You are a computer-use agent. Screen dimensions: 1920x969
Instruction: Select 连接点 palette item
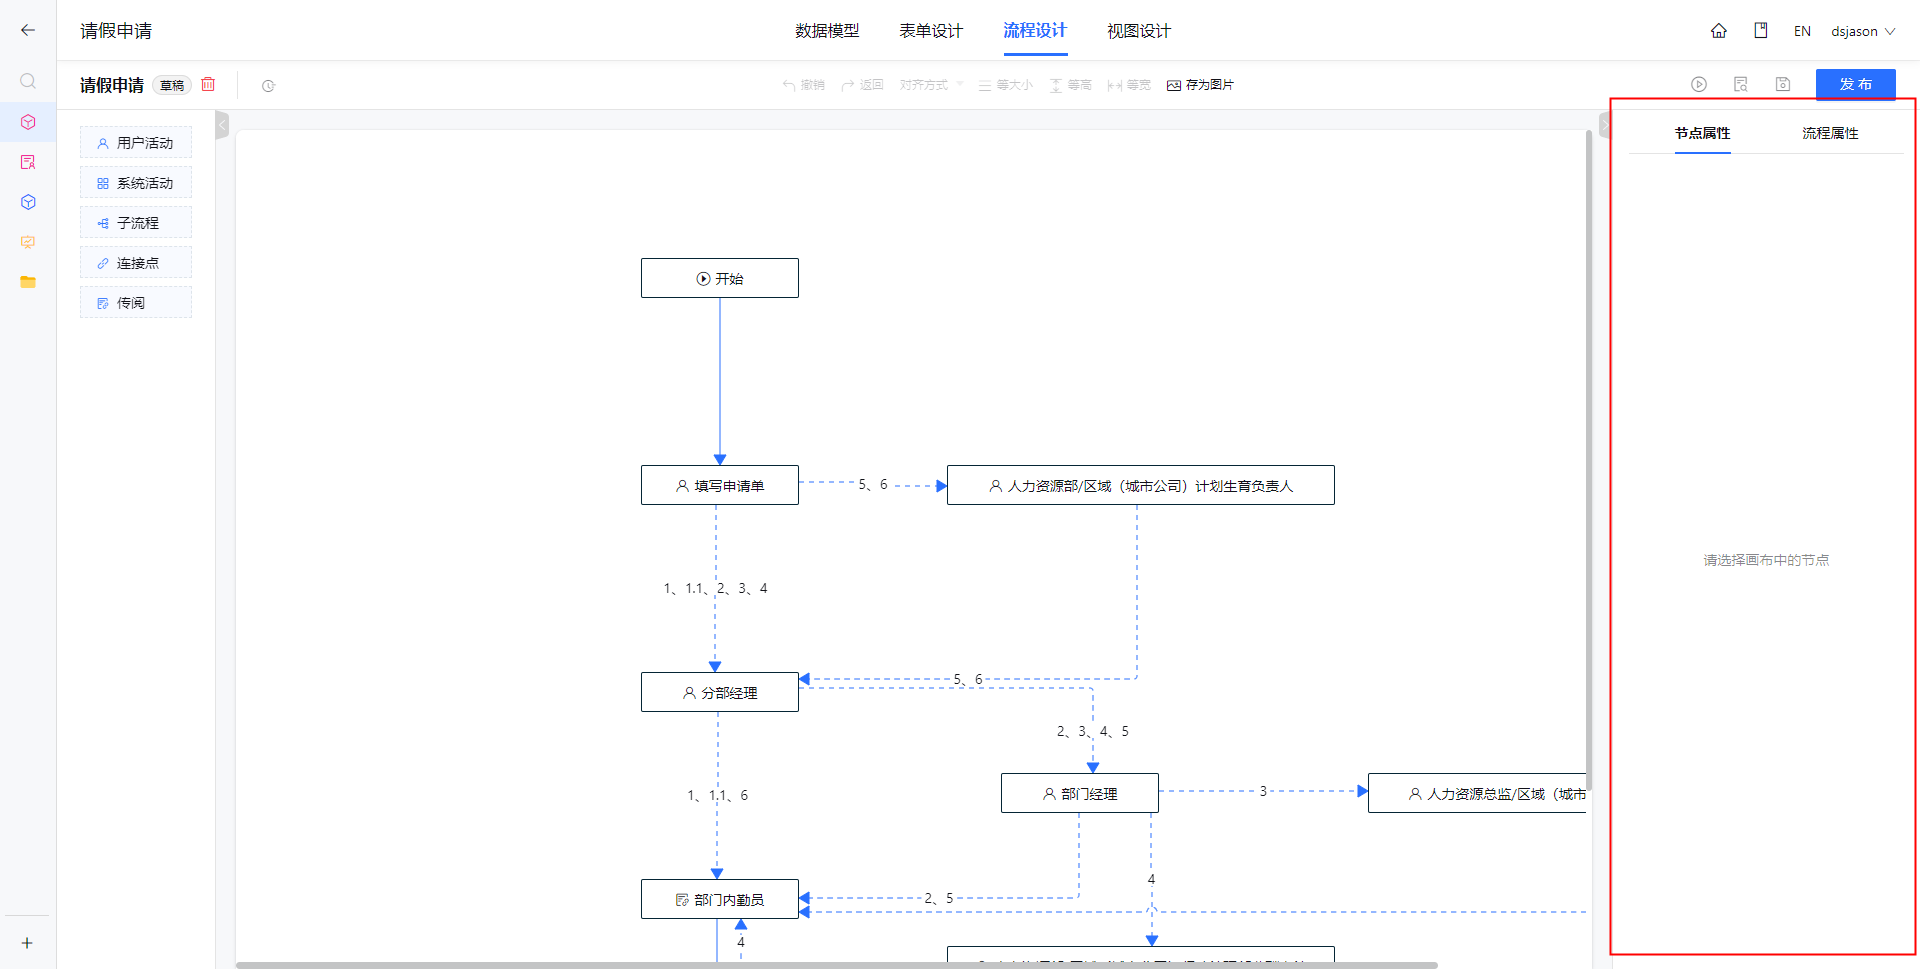coord(136,263)
